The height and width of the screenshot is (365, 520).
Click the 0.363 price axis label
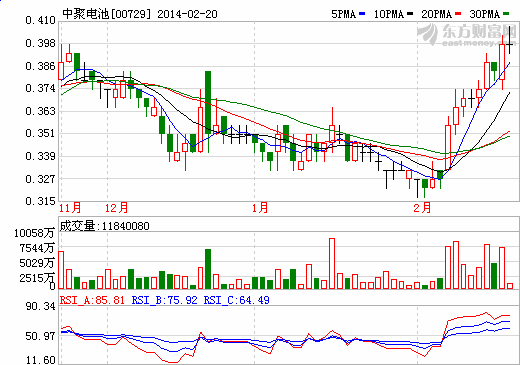pyautogui.click(x=40, y=111)
